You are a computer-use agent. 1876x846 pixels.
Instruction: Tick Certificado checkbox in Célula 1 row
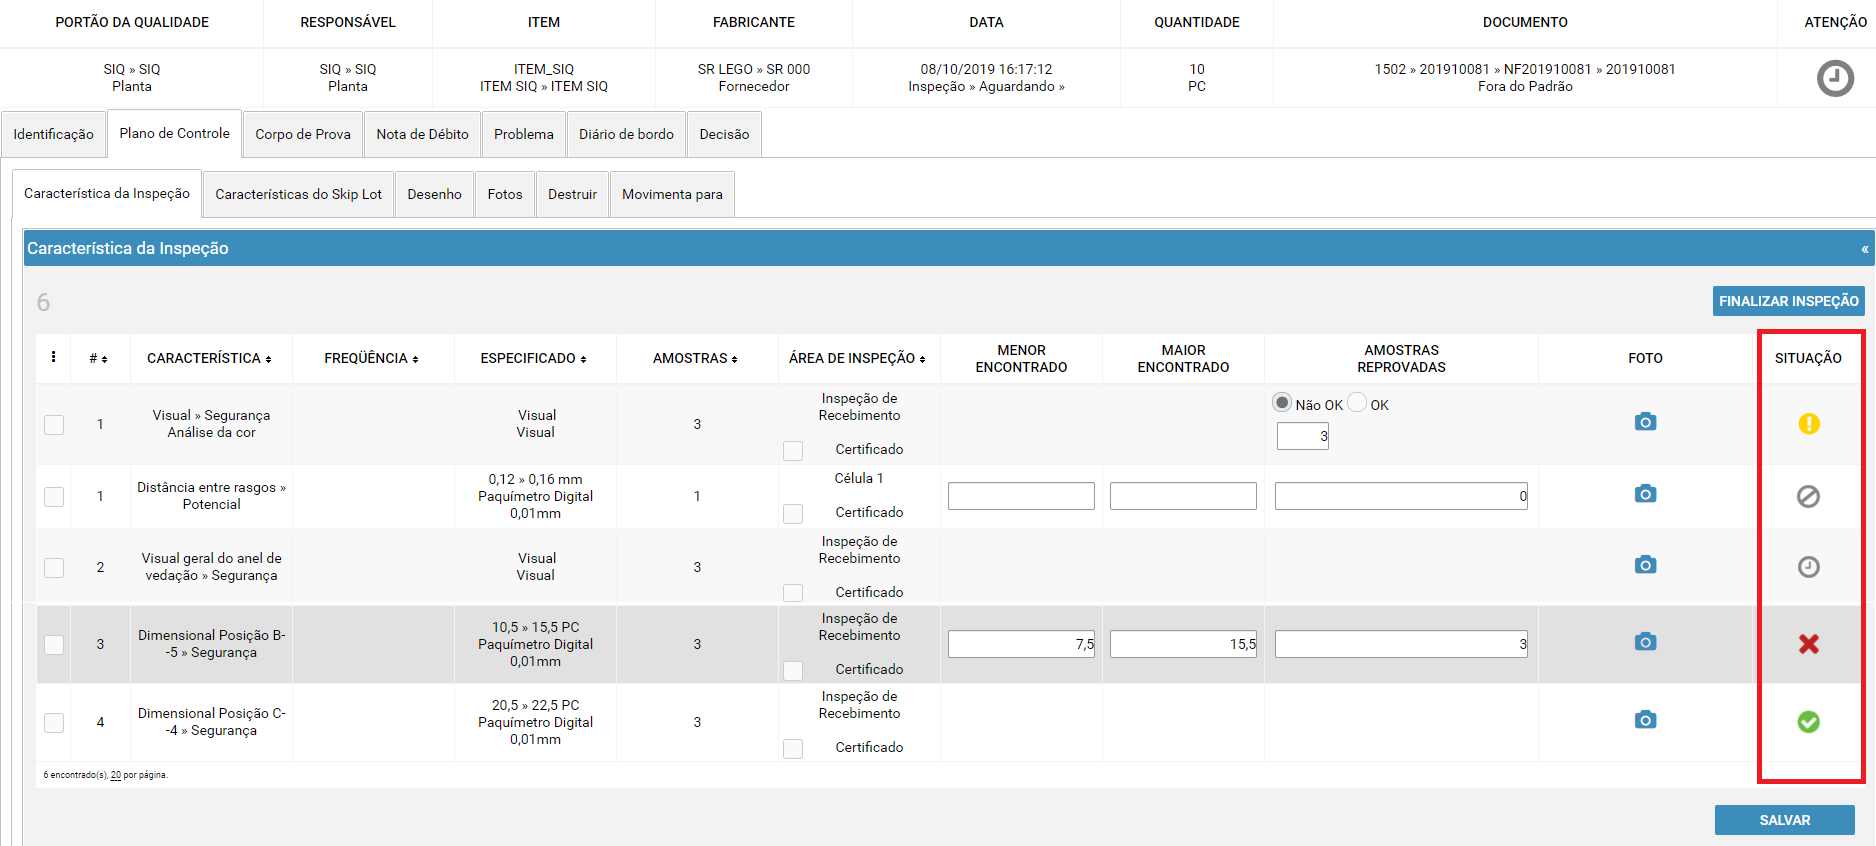(793, 514)
